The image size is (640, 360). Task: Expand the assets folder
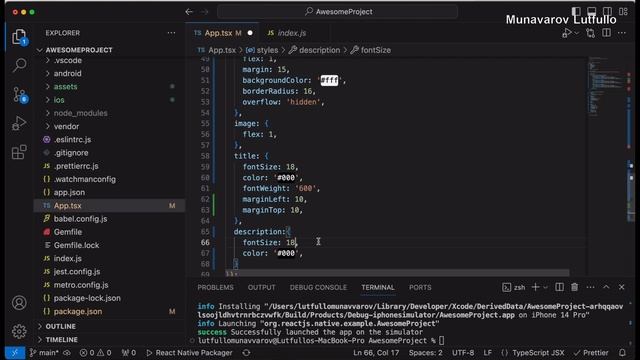(x=109, y=87)
